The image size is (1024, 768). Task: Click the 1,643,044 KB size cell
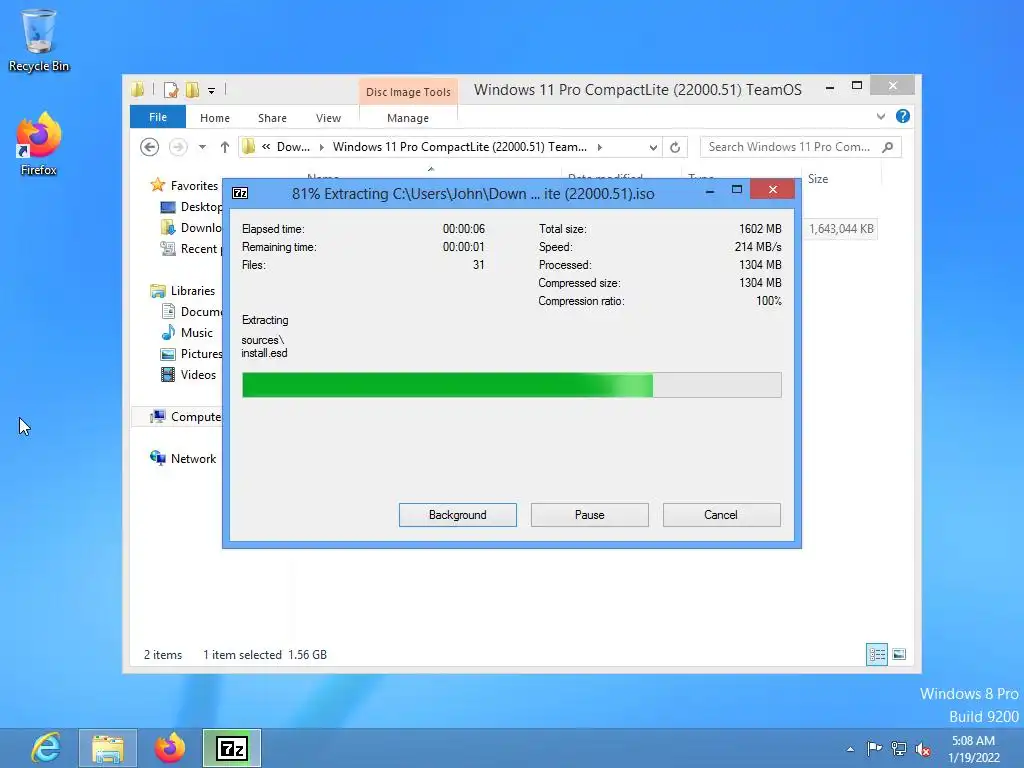coord(841,229)
